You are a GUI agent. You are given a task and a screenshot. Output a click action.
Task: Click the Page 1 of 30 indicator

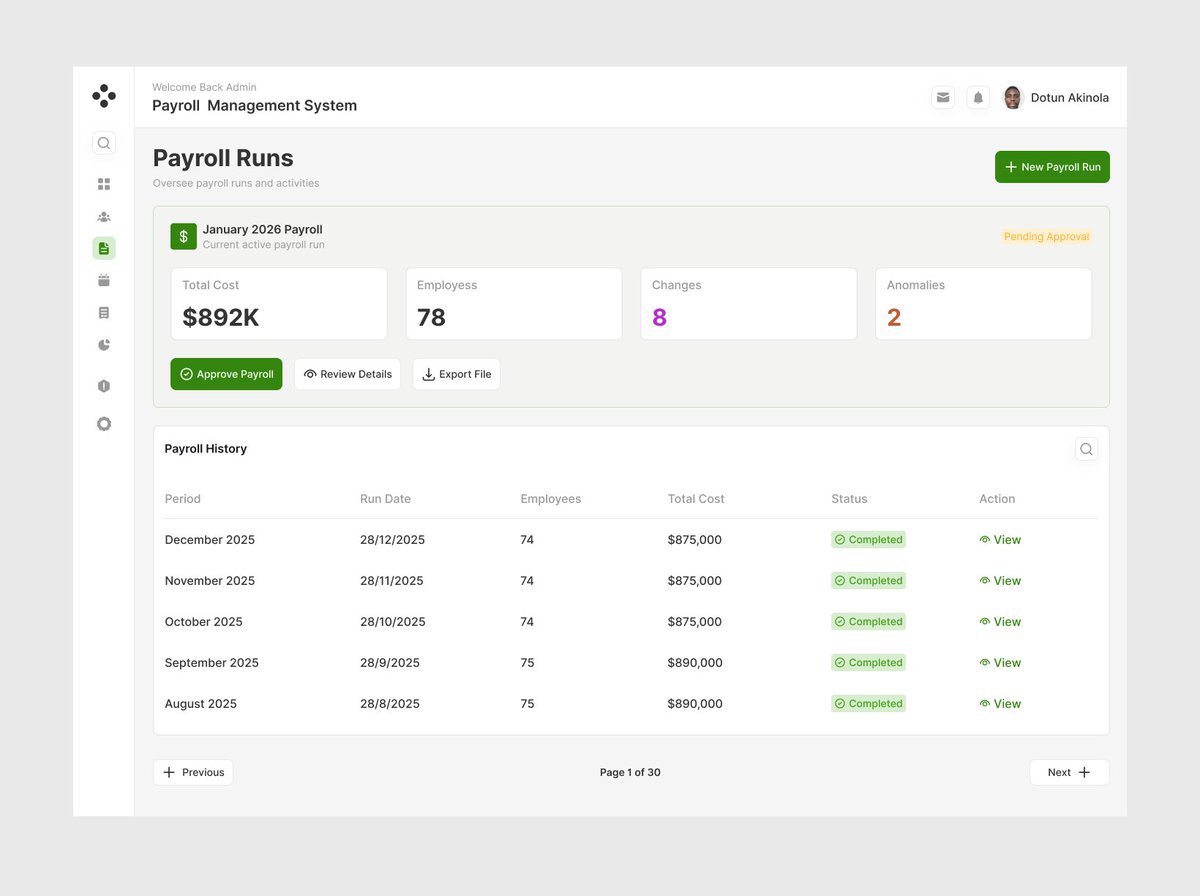pyautogui.click(x=630, y=773)
